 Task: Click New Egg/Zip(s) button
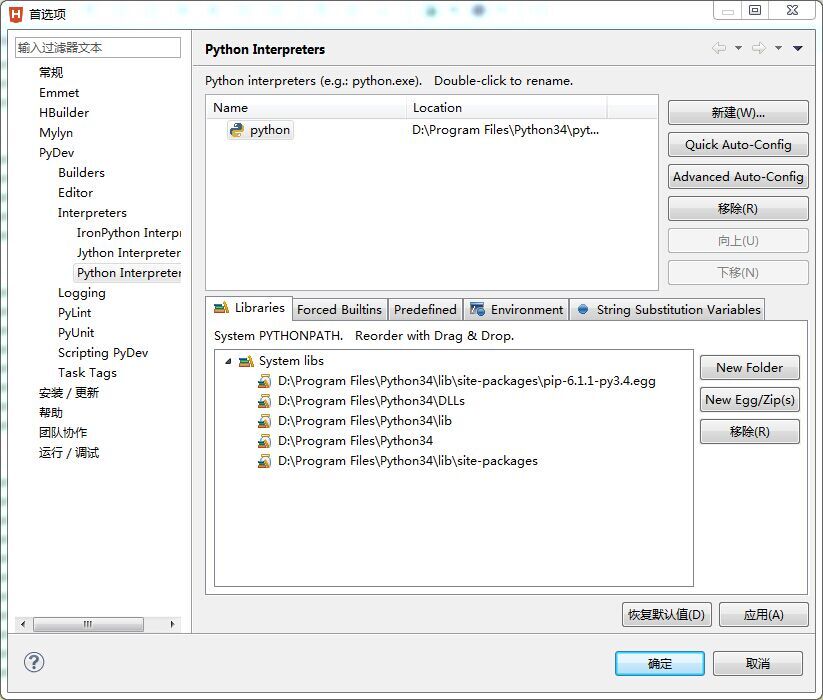[750, 400]
